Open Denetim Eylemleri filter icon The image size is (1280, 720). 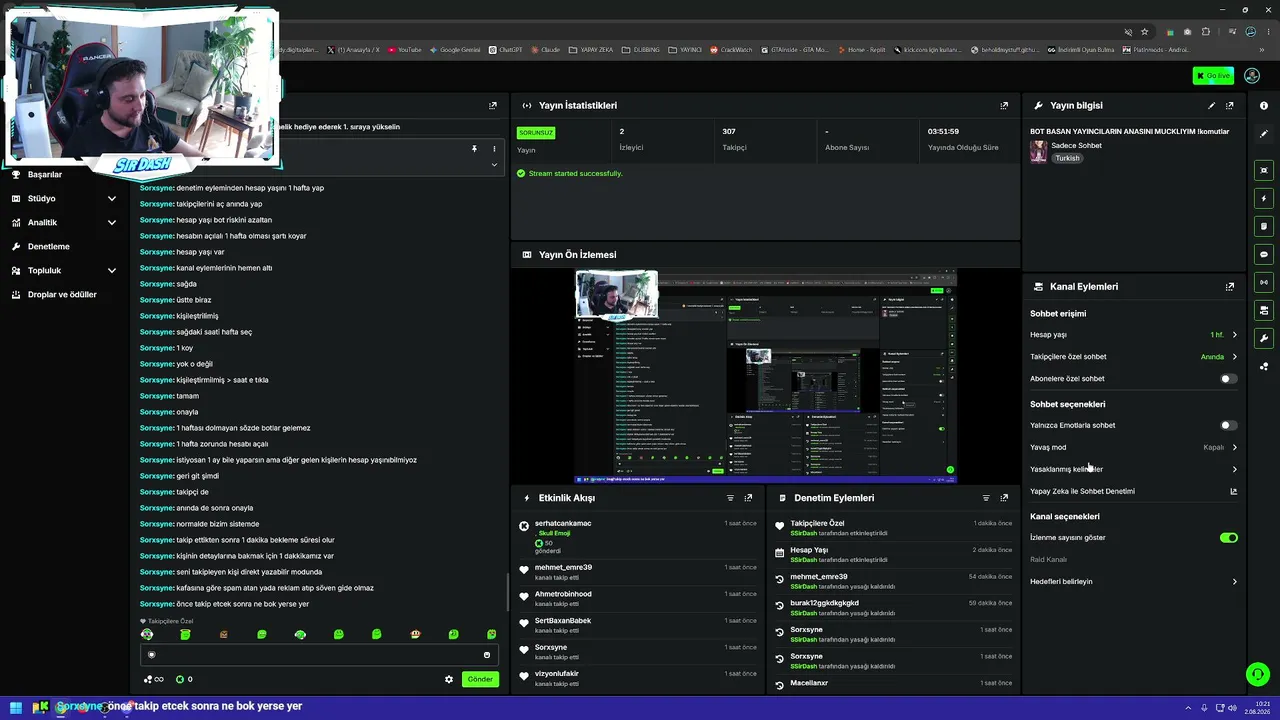pyautogui.click(x=986, y=498)
